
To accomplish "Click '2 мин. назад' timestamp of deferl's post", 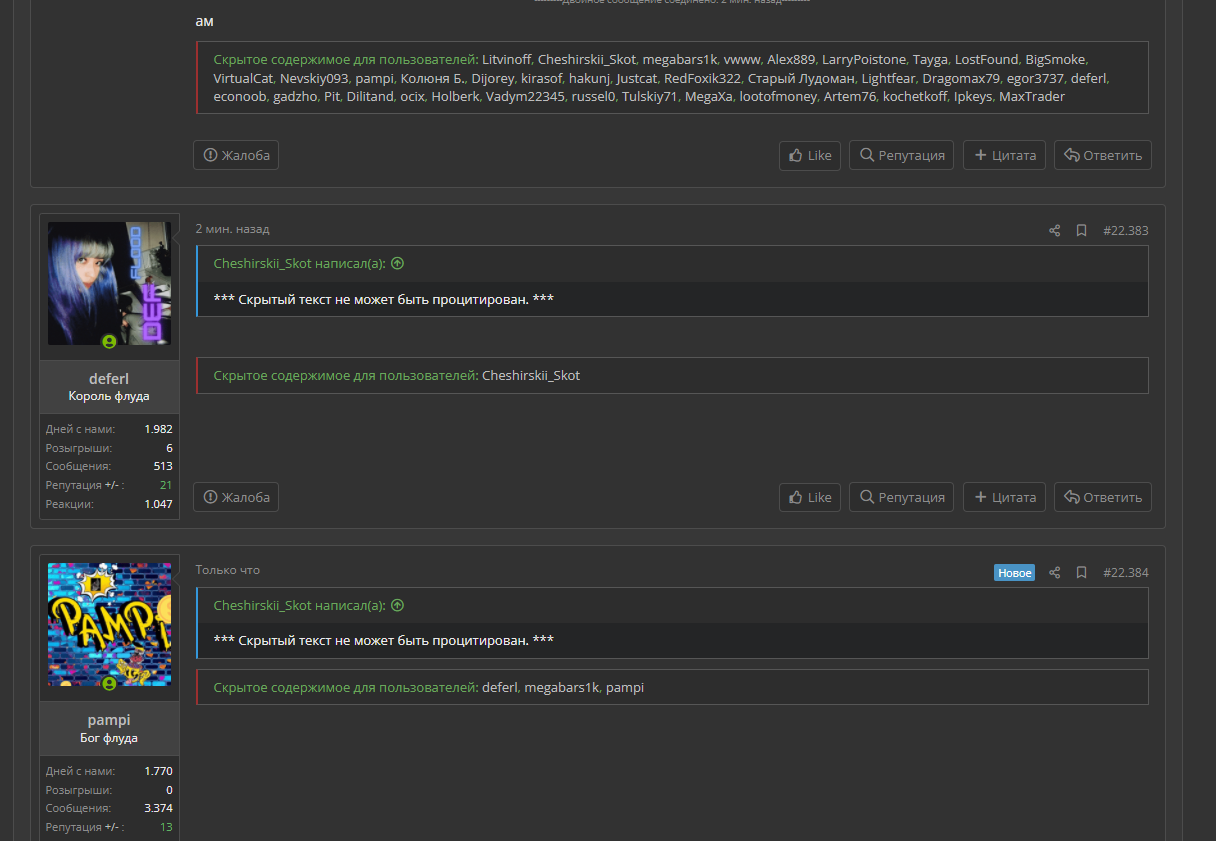I will [x=232, y=229].
